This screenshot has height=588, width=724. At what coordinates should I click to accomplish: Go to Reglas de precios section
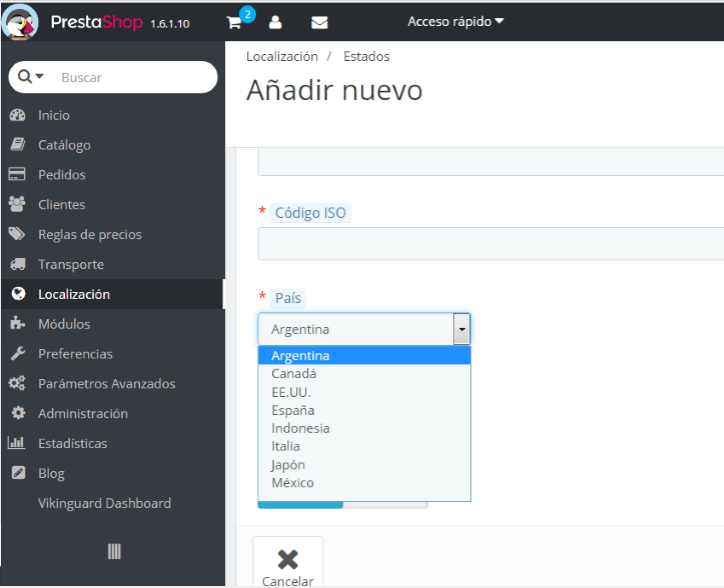tap(90, 235)
